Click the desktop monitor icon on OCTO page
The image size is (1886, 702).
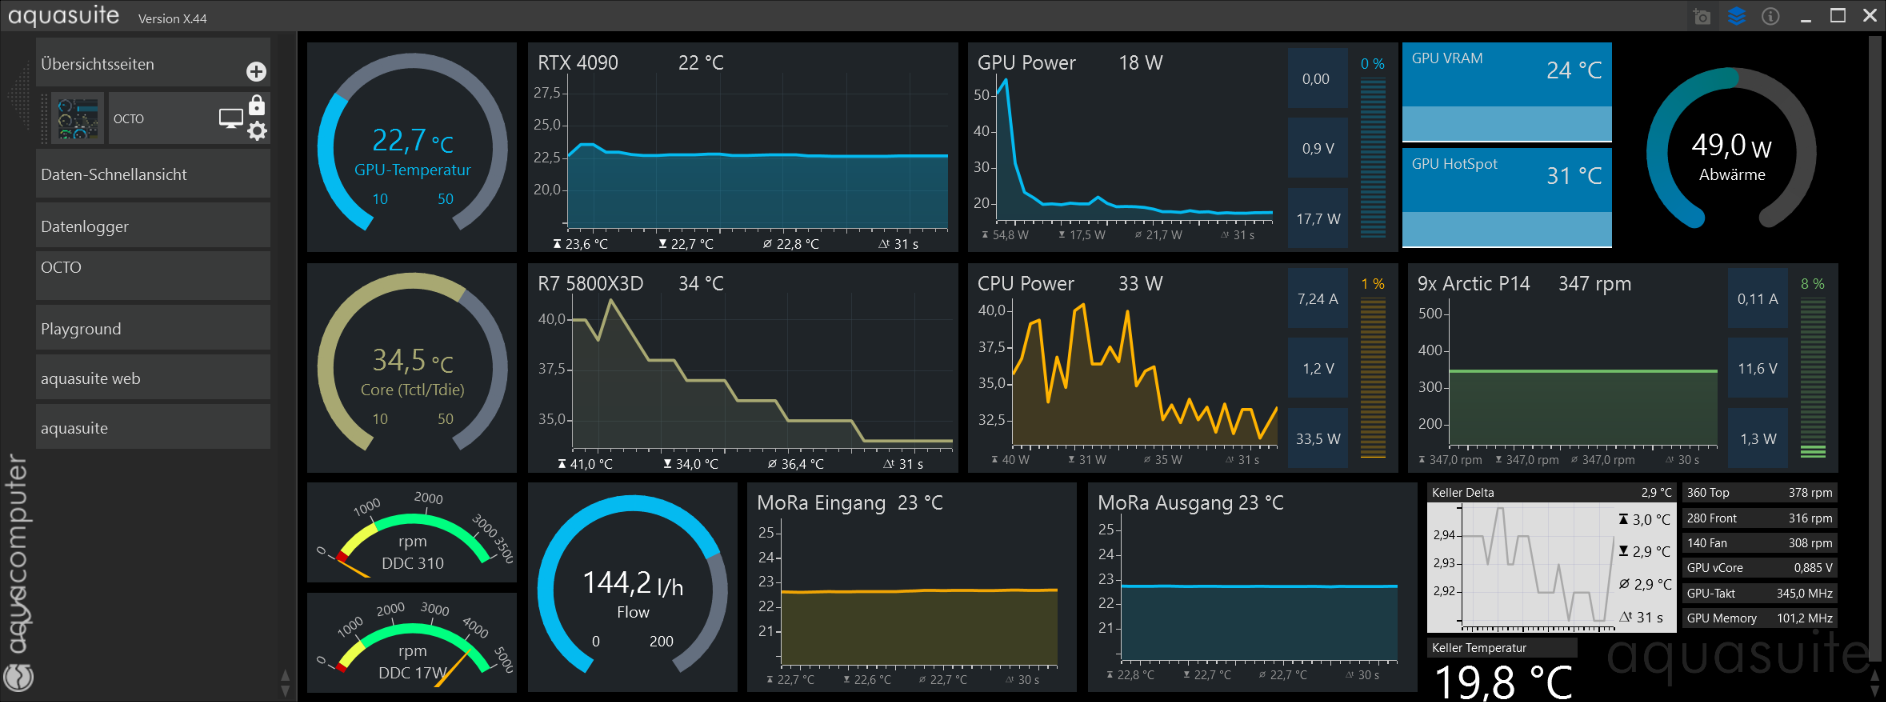tap(231, 119)
